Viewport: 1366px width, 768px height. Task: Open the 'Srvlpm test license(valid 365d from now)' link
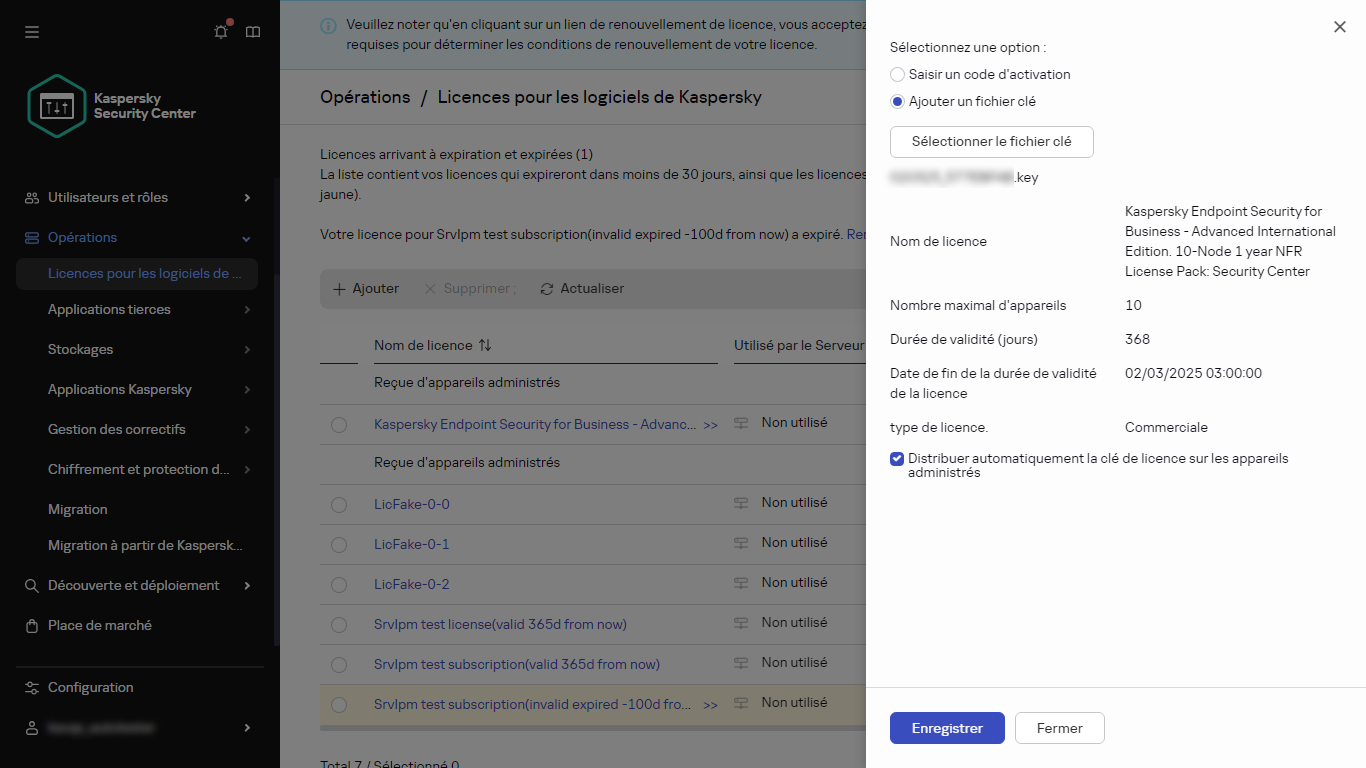[499, 623]
